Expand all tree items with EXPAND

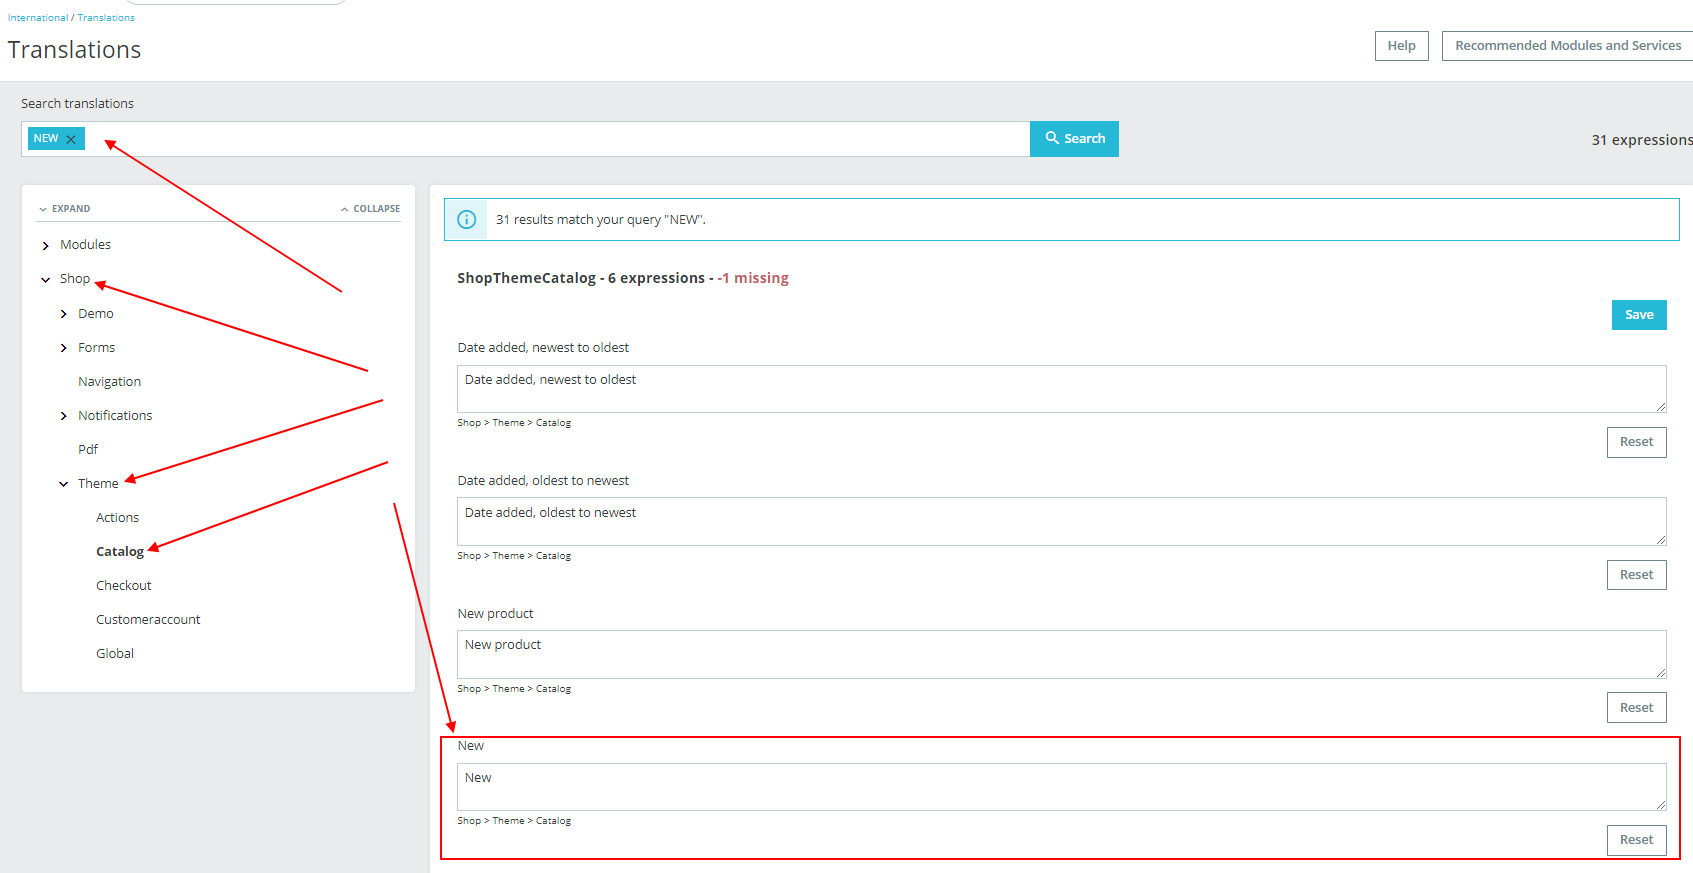64,209
